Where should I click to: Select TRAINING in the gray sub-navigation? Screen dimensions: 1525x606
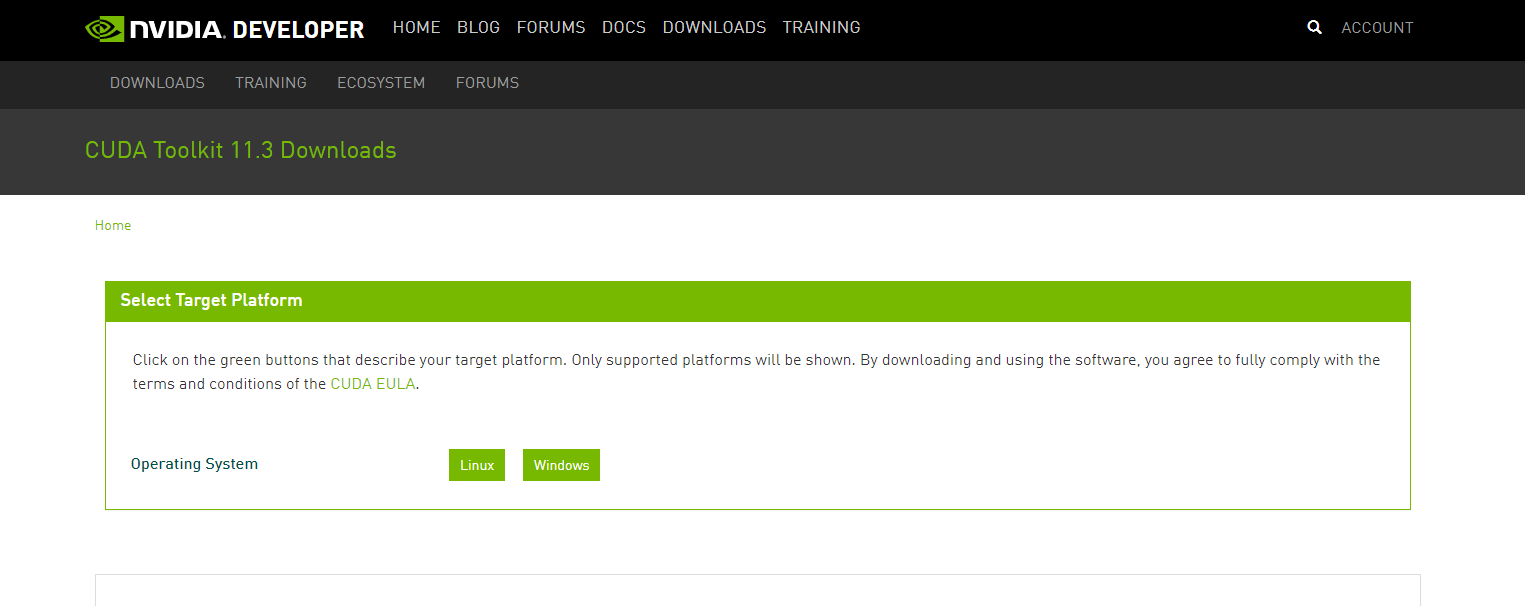271,83
